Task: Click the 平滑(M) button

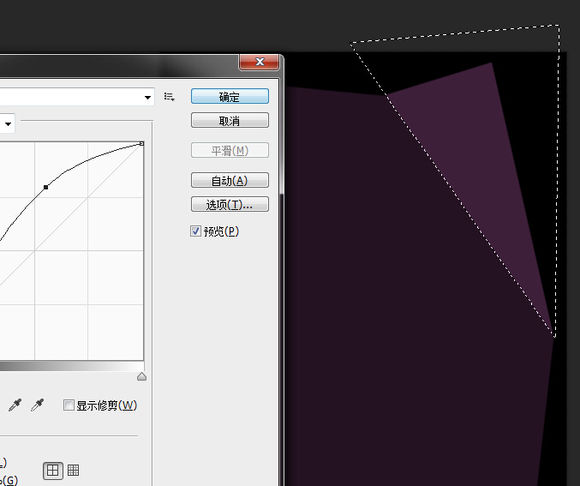Action: 230,150
